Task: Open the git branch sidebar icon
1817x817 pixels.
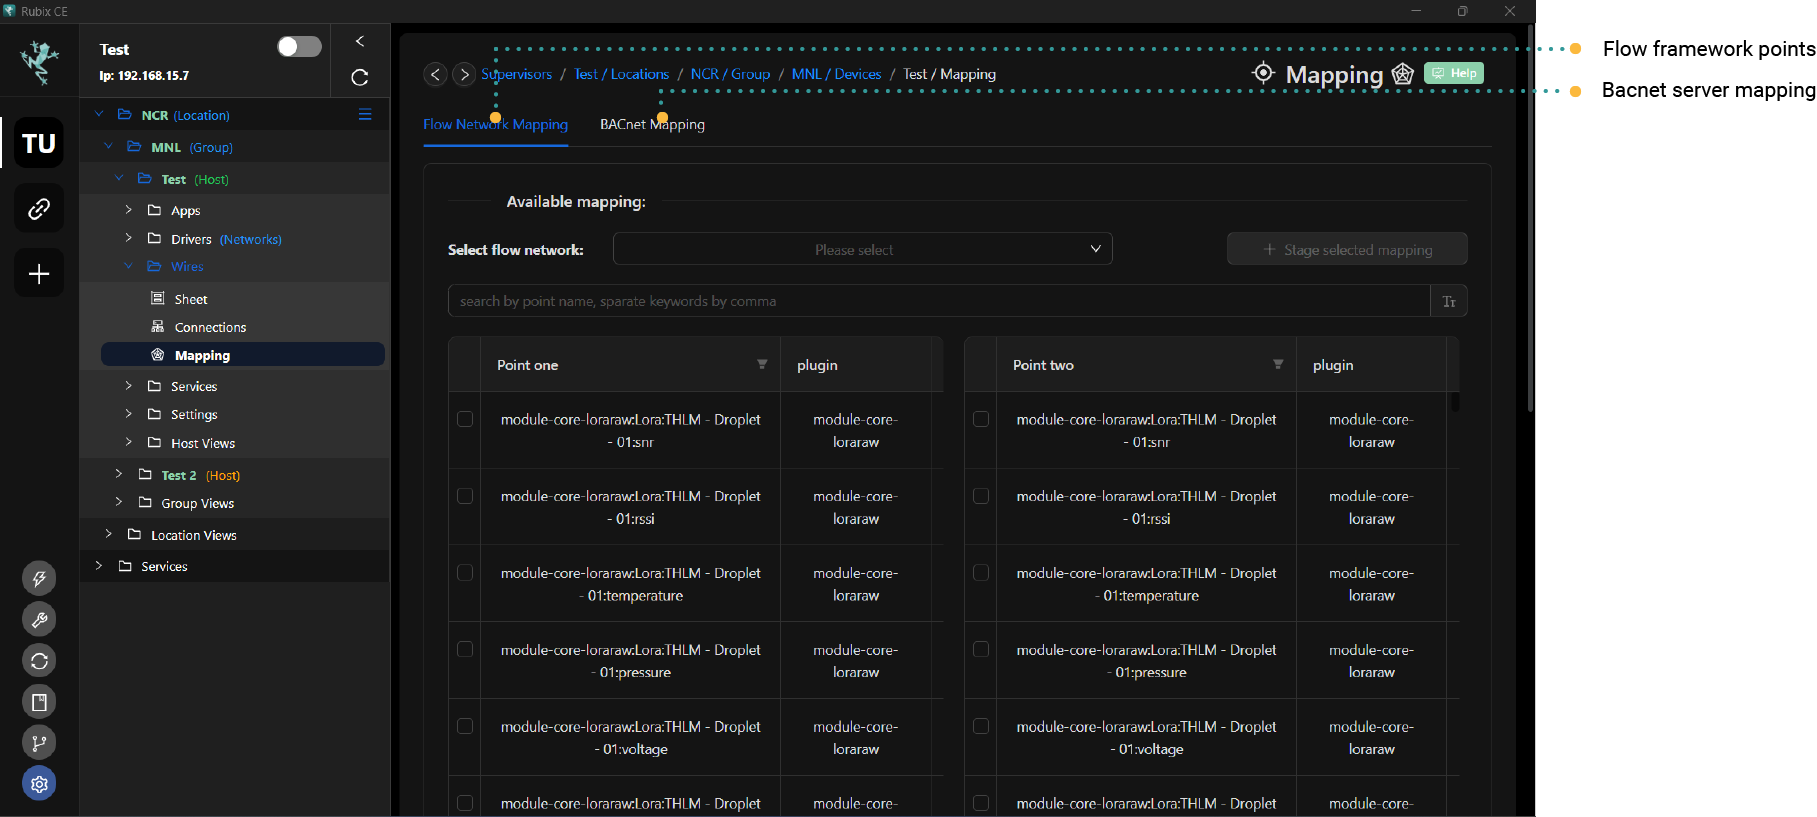Action: coord(39,743)
